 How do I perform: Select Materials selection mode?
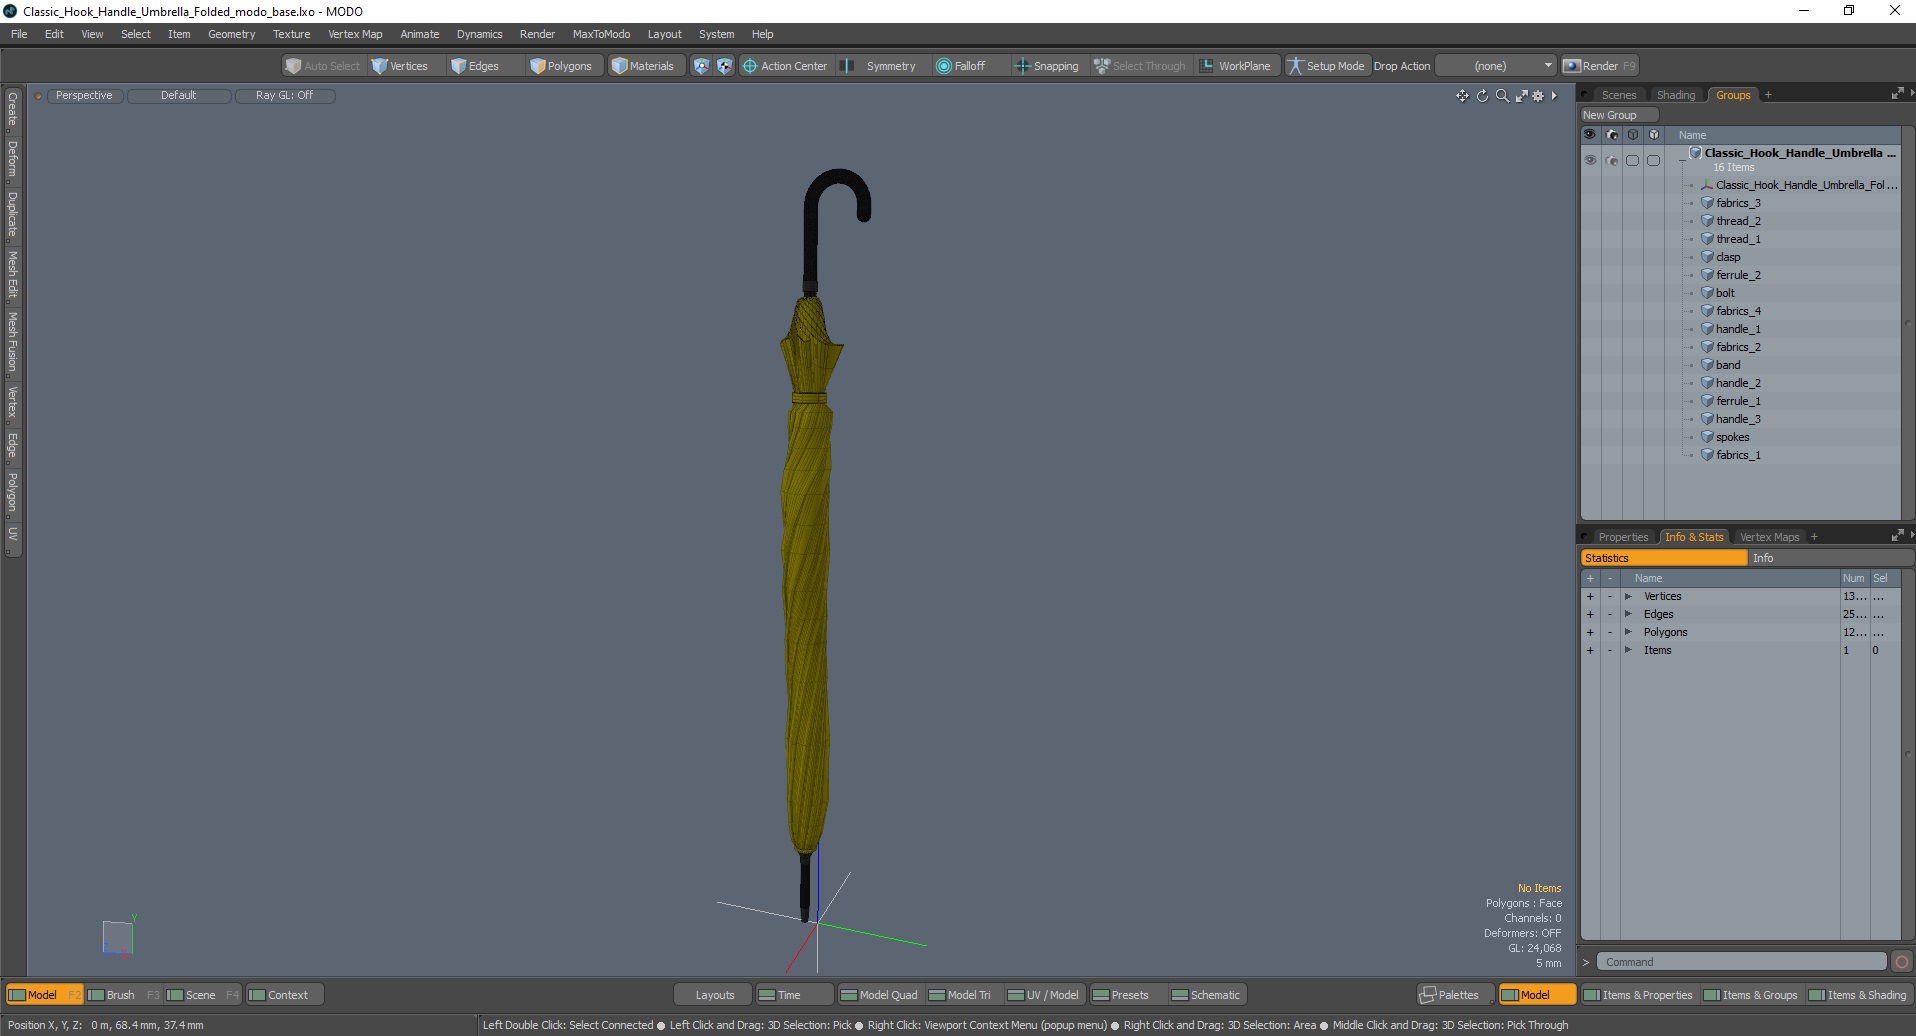(x=643, y=66)
